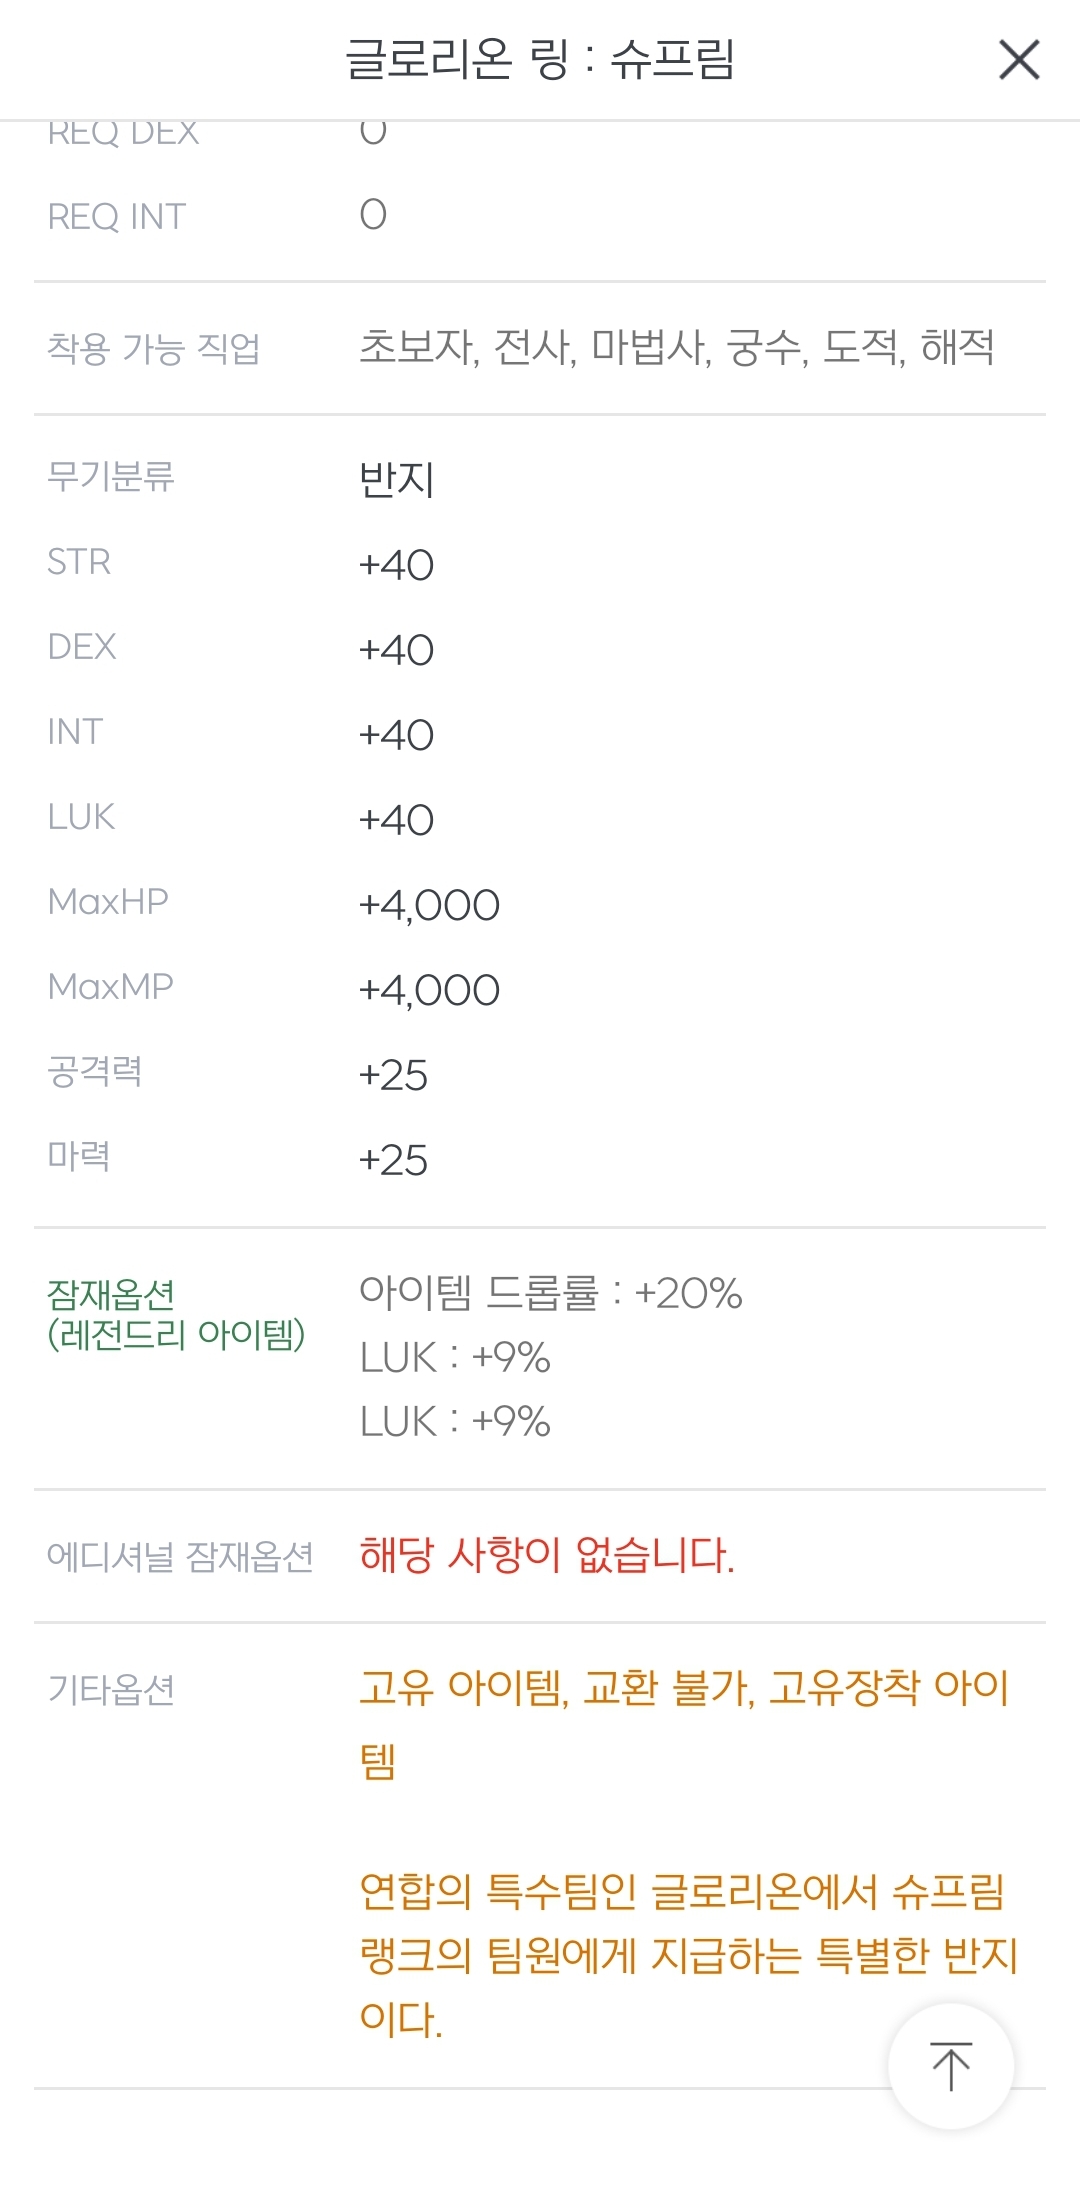
Task: Tap the LUK +40 stat value
Action: (396, 820)
